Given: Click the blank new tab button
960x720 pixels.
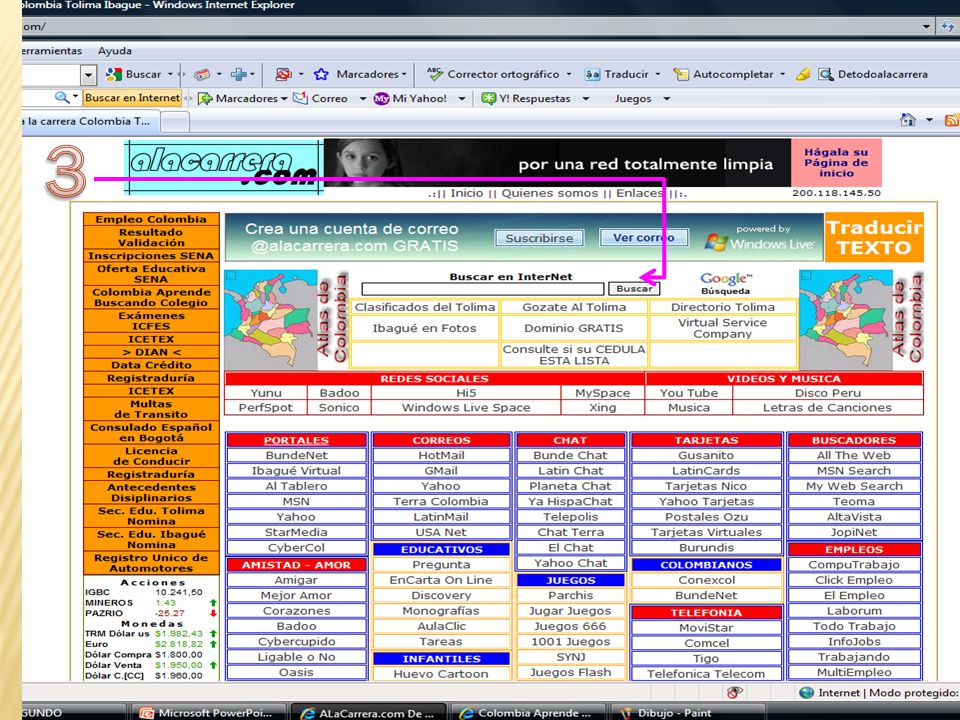Looking at the screenshot, I should tap(175, 122).
